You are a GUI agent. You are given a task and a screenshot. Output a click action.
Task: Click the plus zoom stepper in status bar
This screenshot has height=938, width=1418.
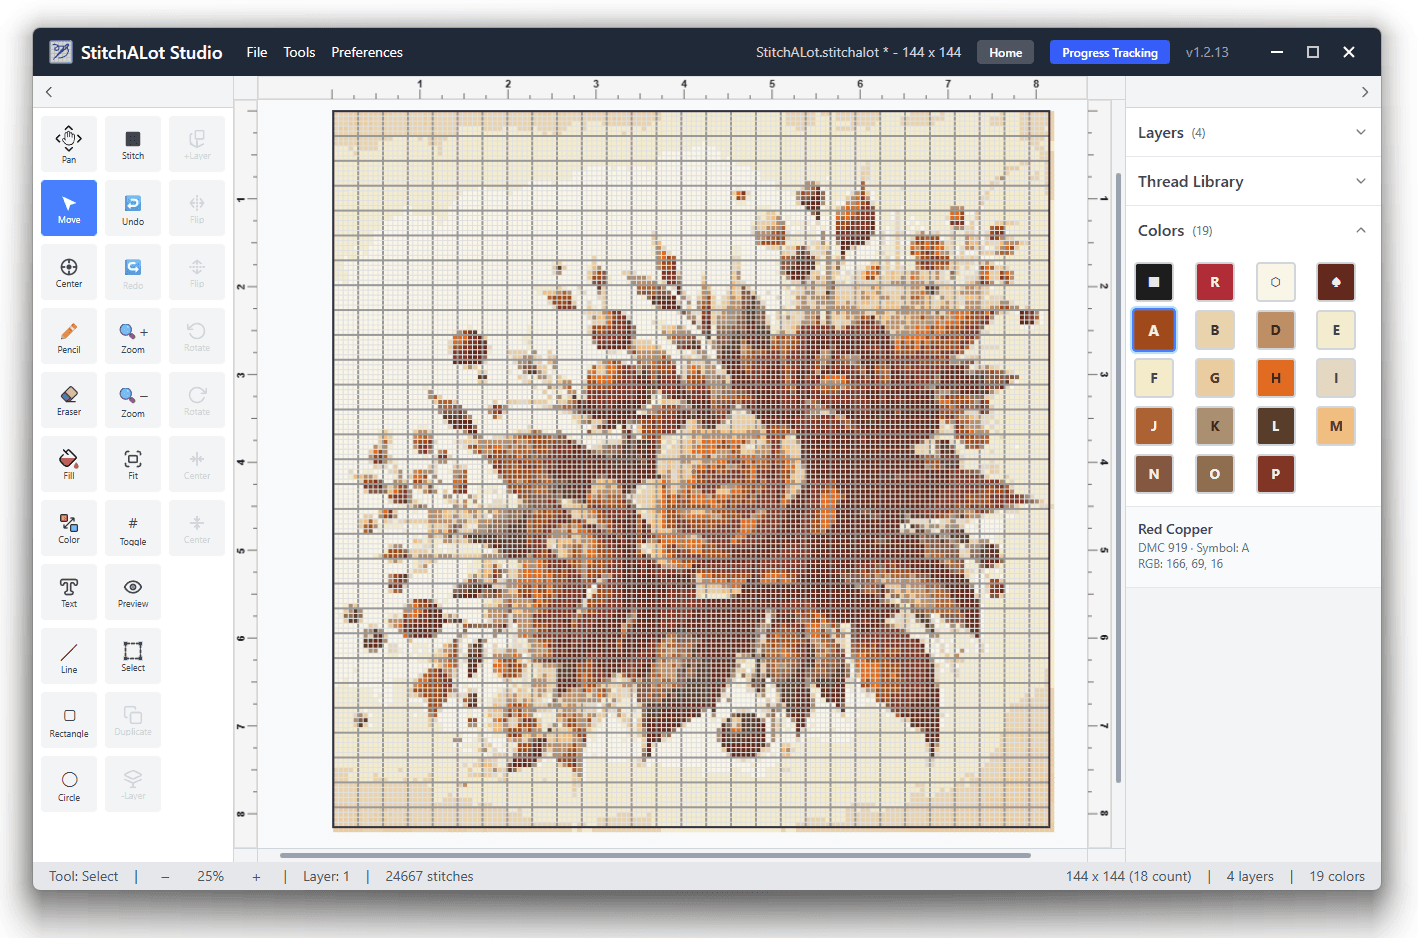pos(256,877)
